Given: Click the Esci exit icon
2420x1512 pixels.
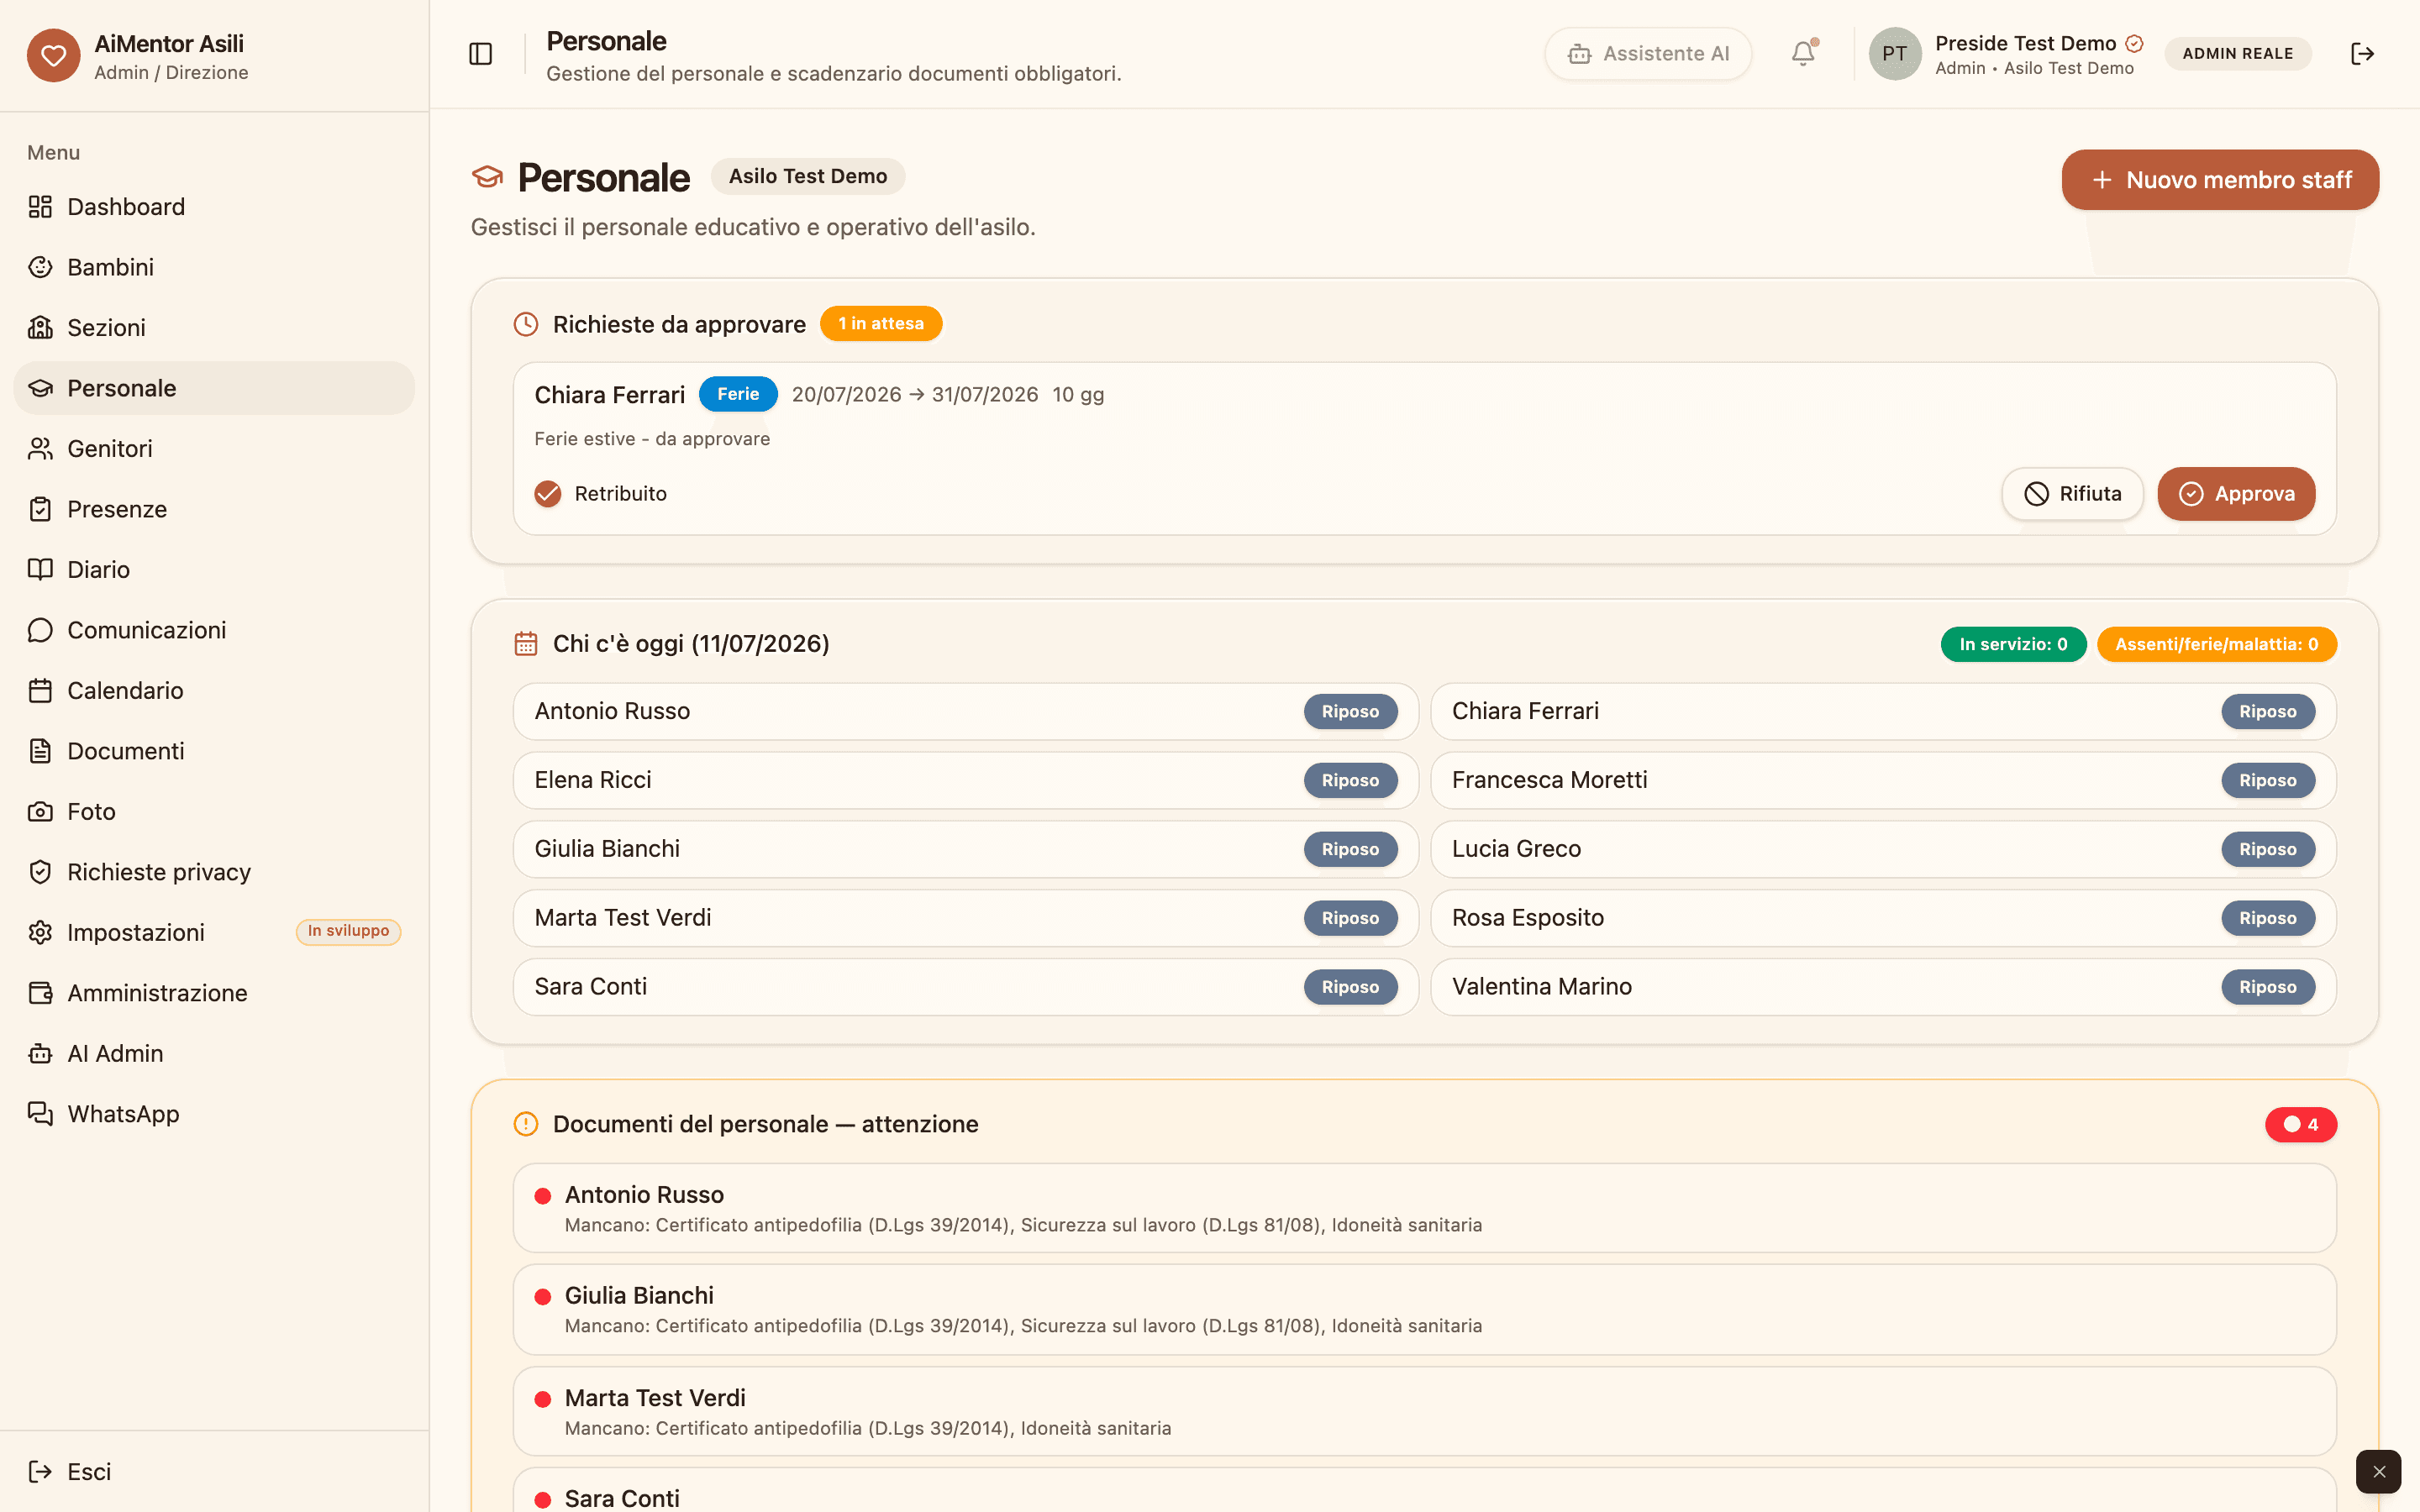Looking at the screenshot, I should [40, 1472].
